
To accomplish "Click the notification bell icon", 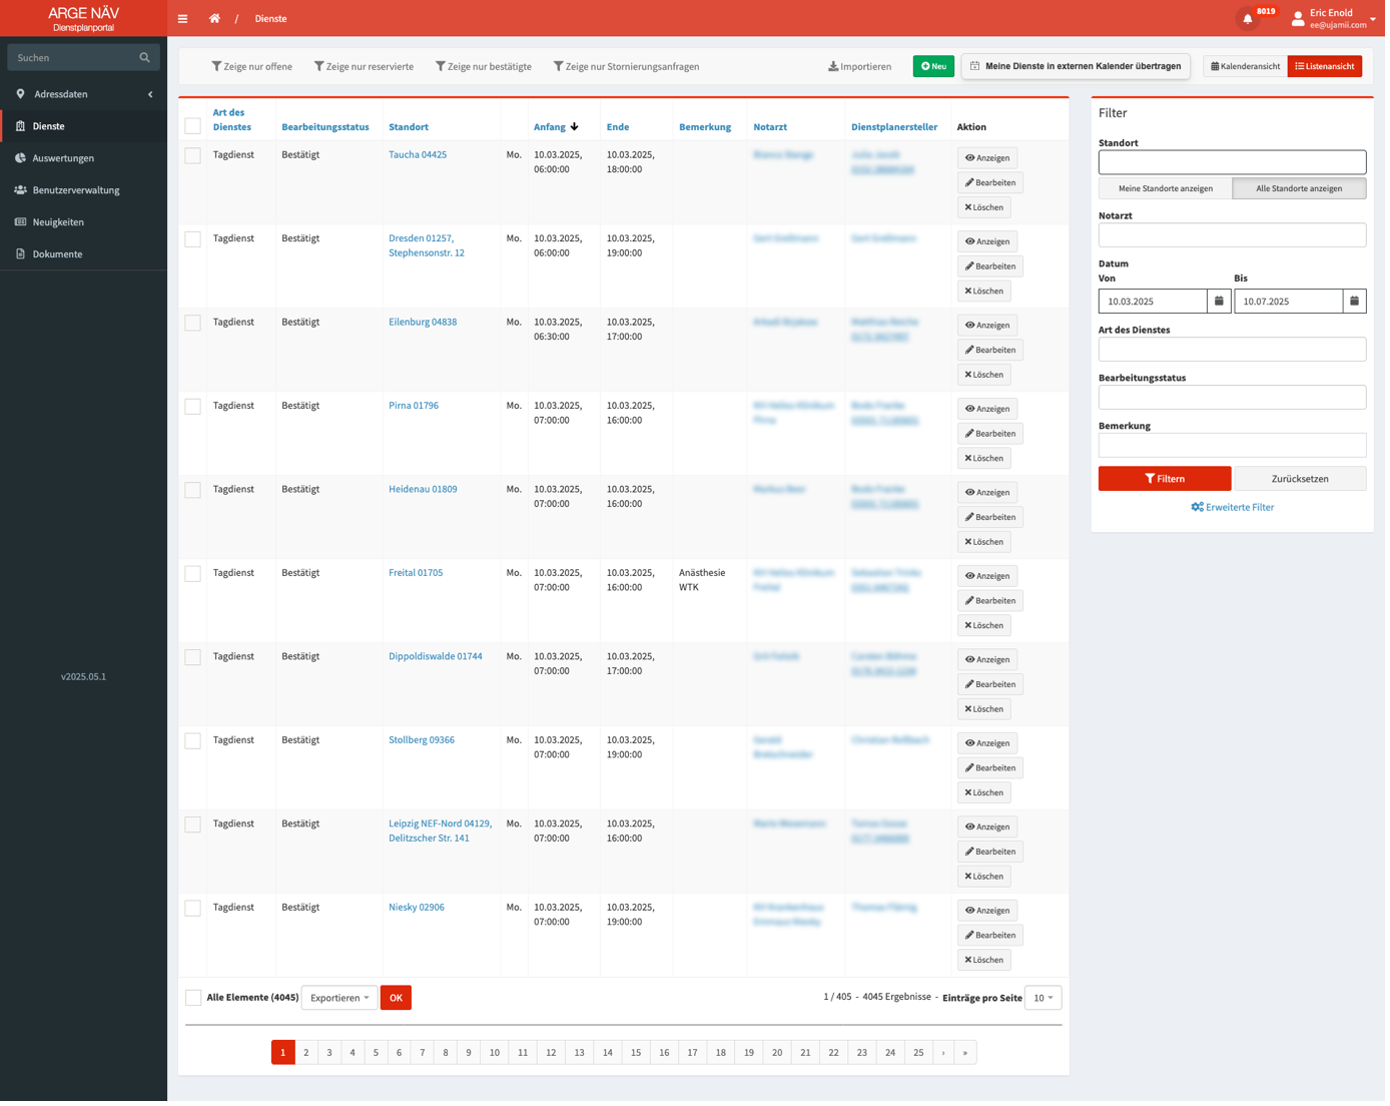I will point(1247,19).
